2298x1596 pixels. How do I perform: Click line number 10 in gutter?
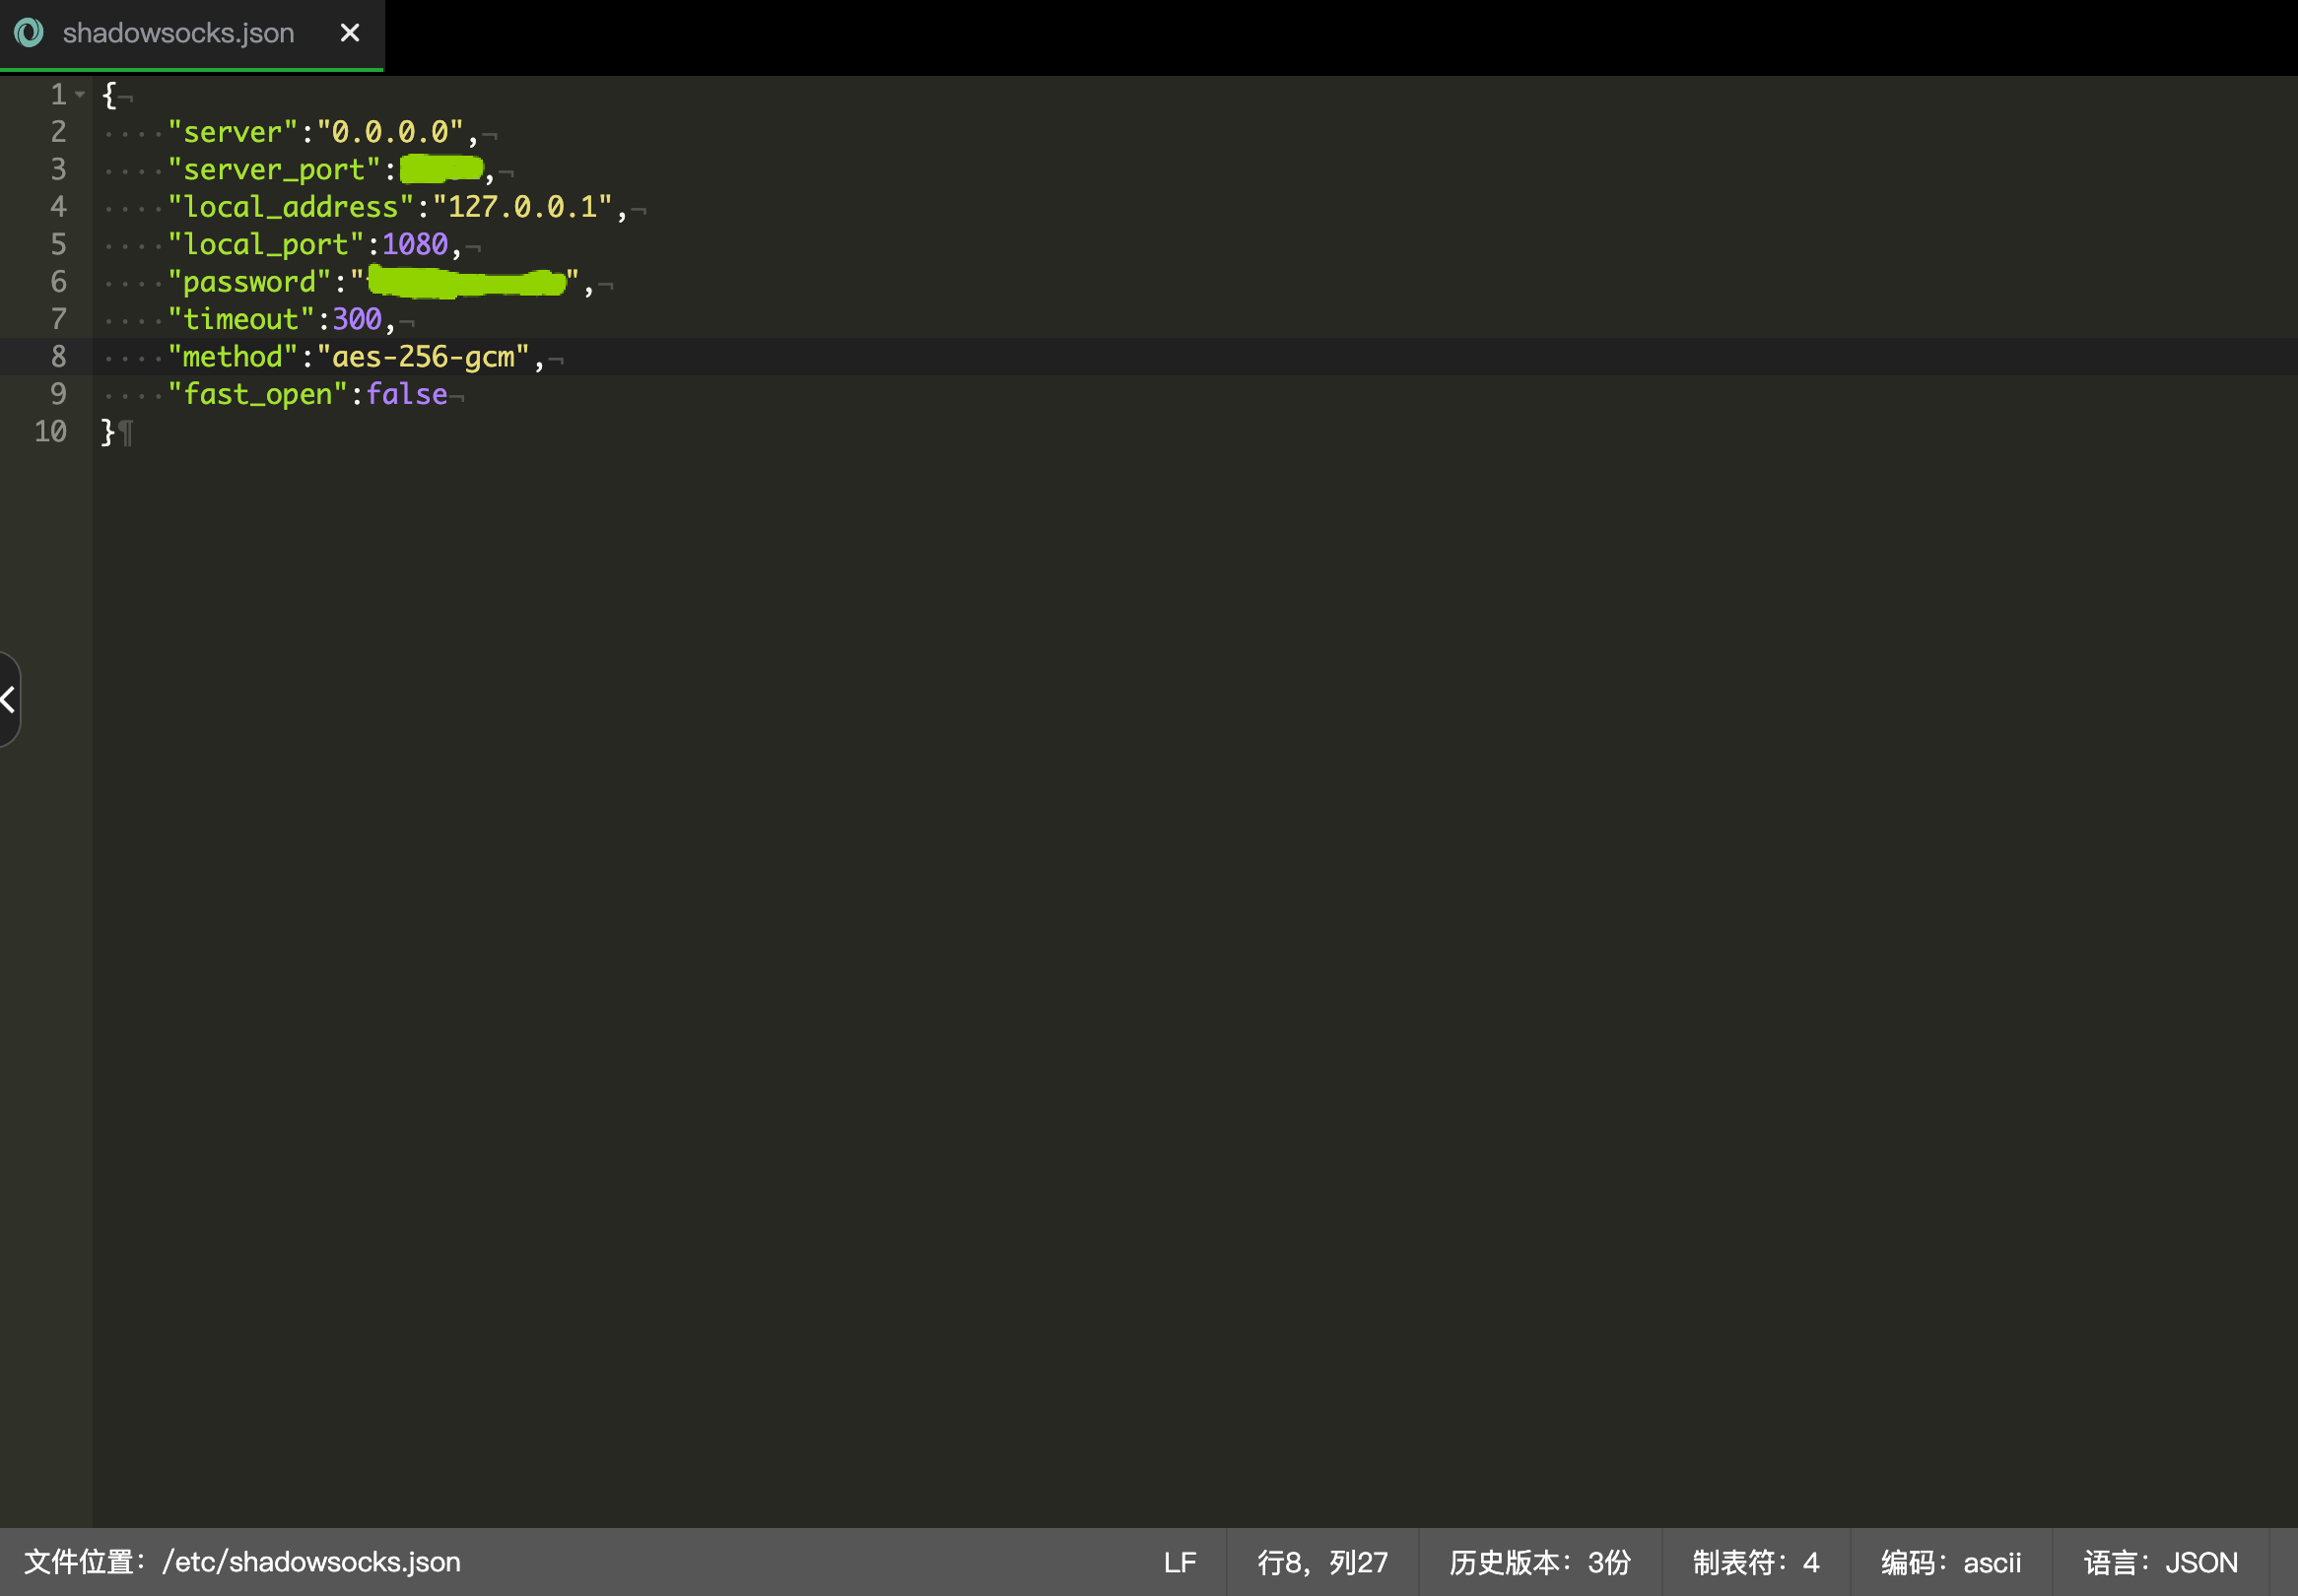50,432
